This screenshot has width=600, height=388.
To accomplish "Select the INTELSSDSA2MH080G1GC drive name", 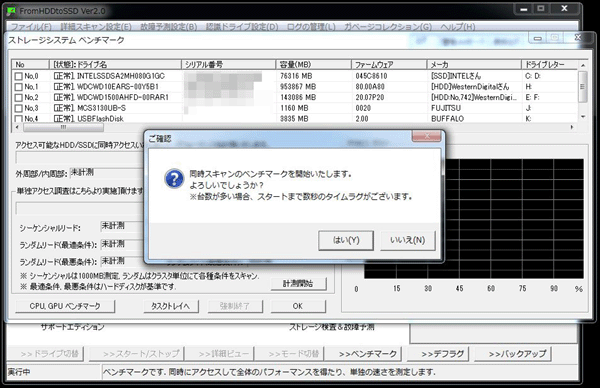I will coord(121,76).
